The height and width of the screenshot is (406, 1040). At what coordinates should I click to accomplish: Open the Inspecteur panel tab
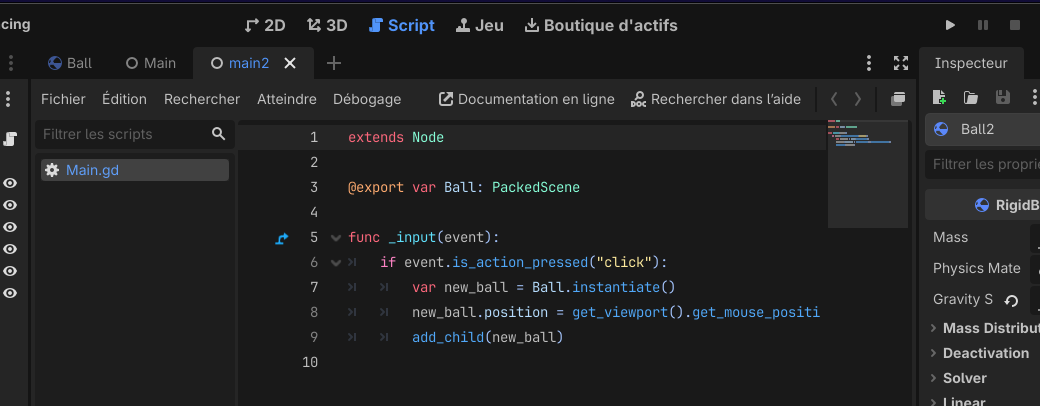click(970, 63)
